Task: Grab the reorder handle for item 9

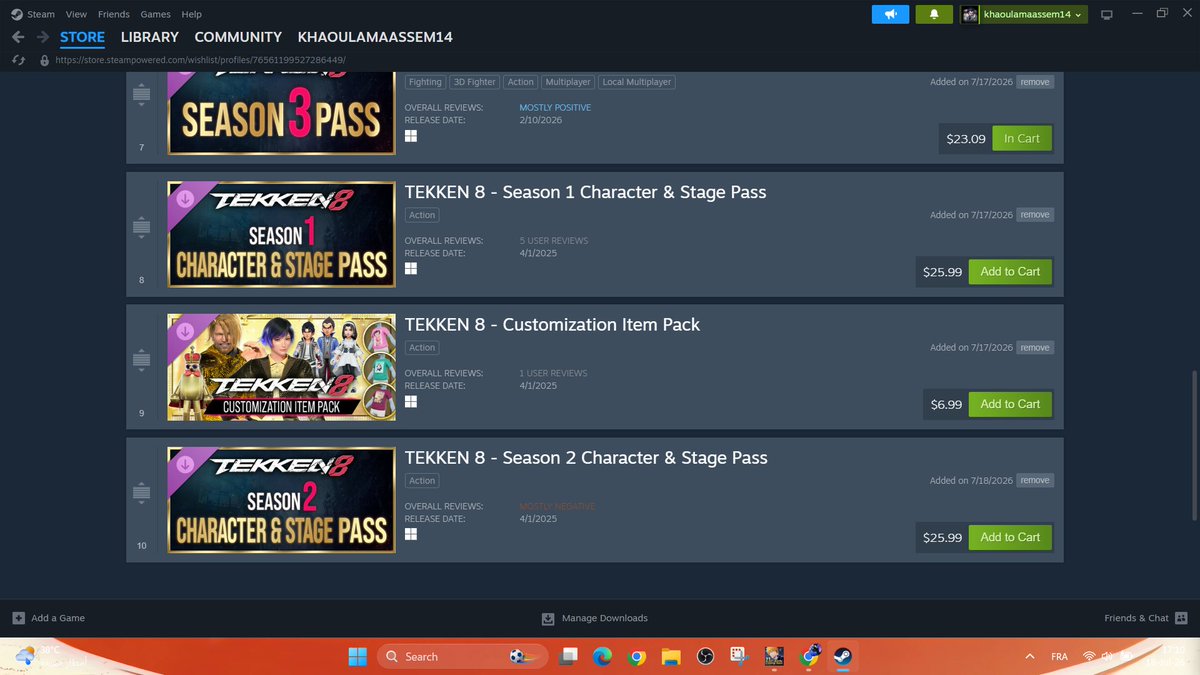Action: click(141, 360)
